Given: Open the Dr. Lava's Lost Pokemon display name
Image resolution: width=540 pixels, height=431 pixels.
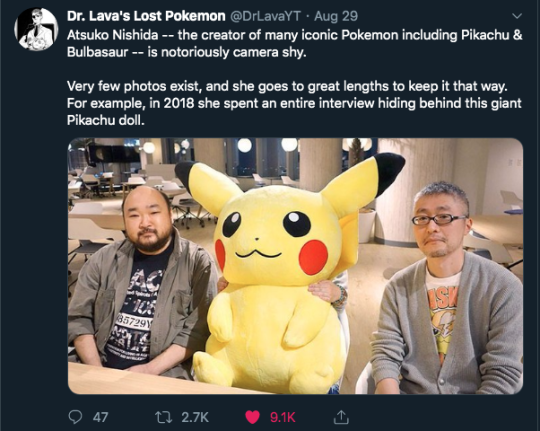Looking at the screenshot, I should click(x=146, y=16).
